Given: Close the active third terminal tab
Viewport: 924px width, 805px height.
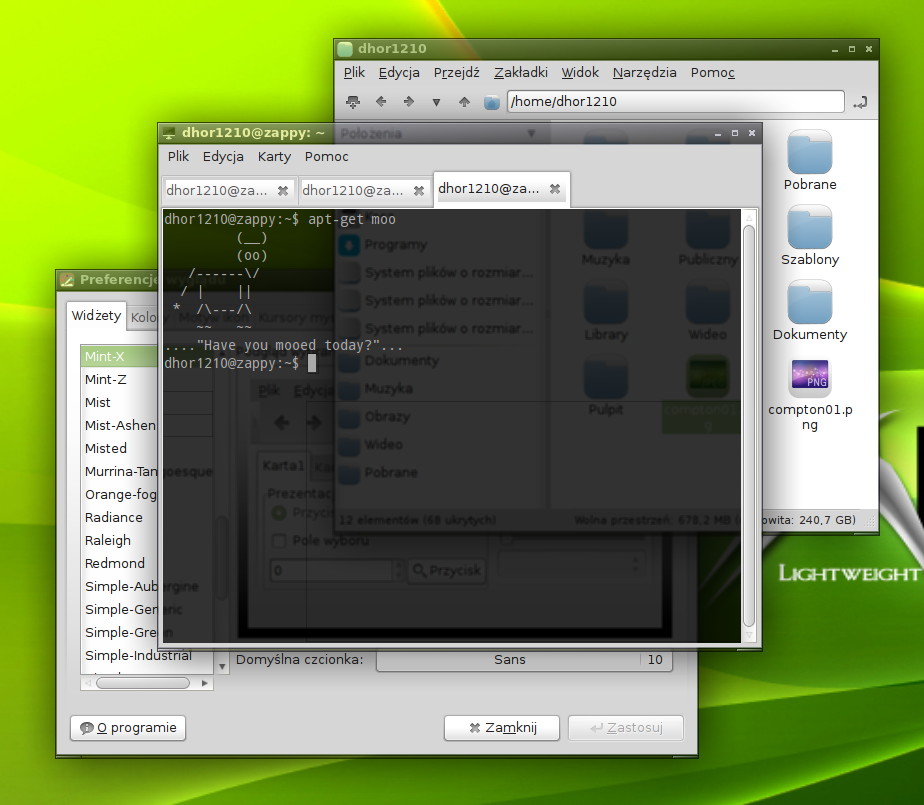Looking at the screenshot, I should 555,189.
